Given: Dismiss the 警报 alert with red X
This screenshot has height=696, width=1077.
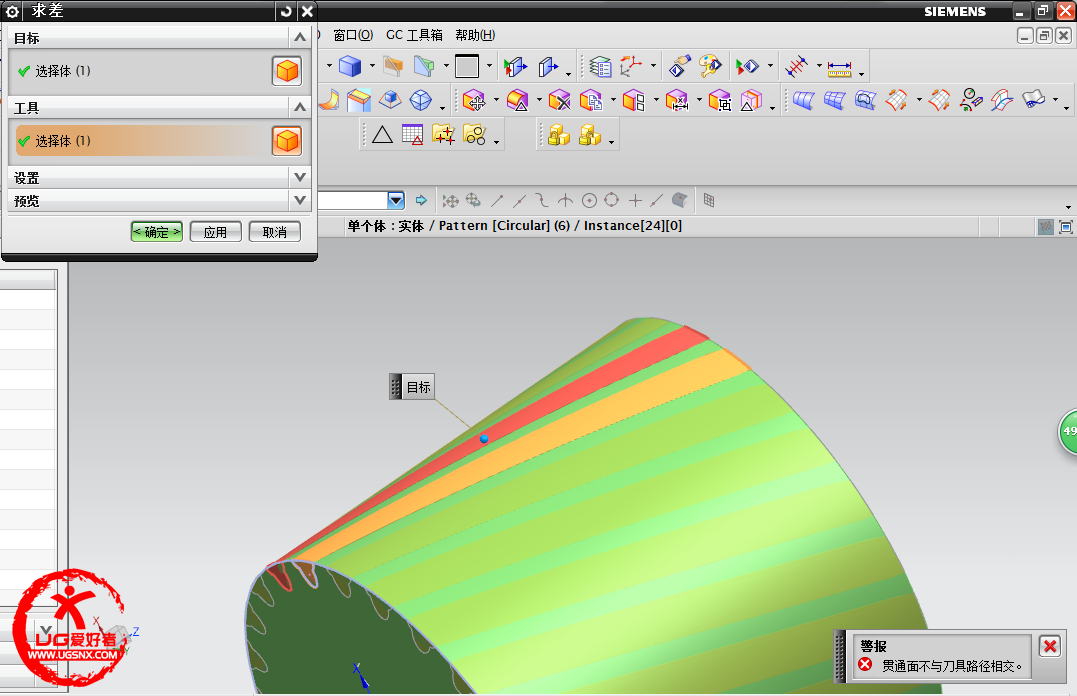Looking at the screenshot, I should pyautogui.click(x=1050, y=646).
